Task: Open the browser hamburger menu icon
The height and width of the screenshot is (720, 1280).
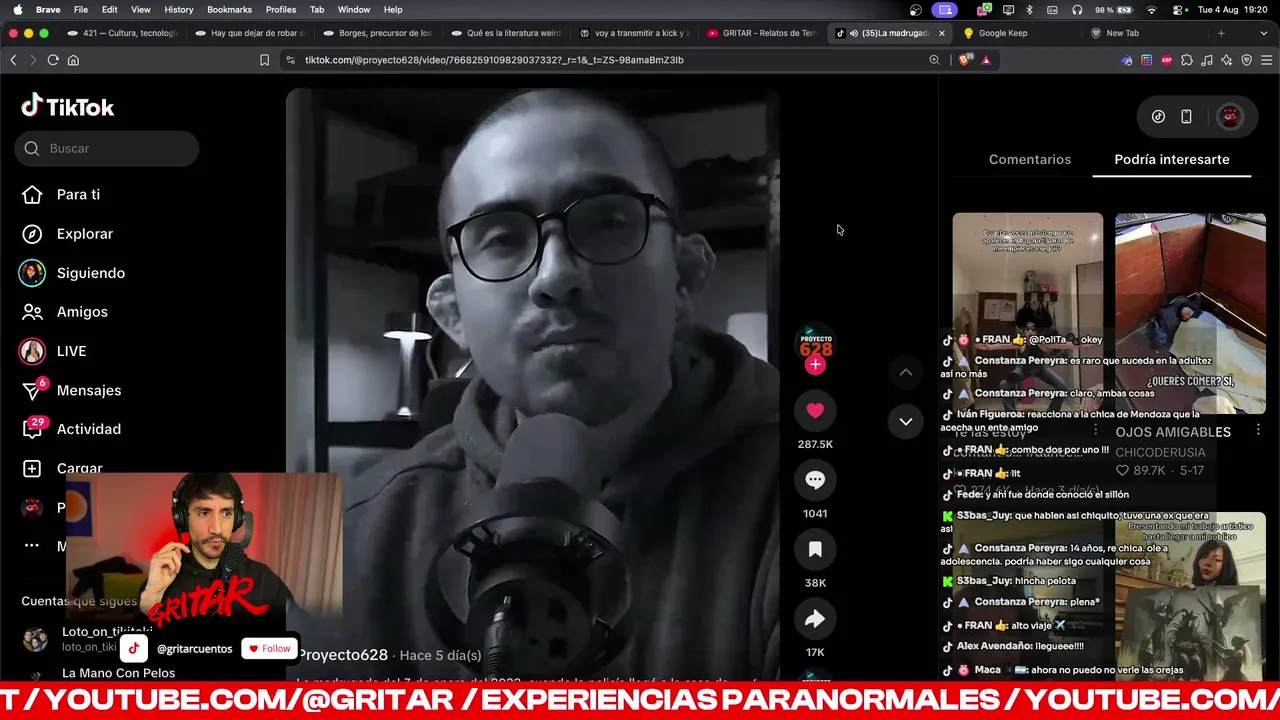Action: 1266,60
